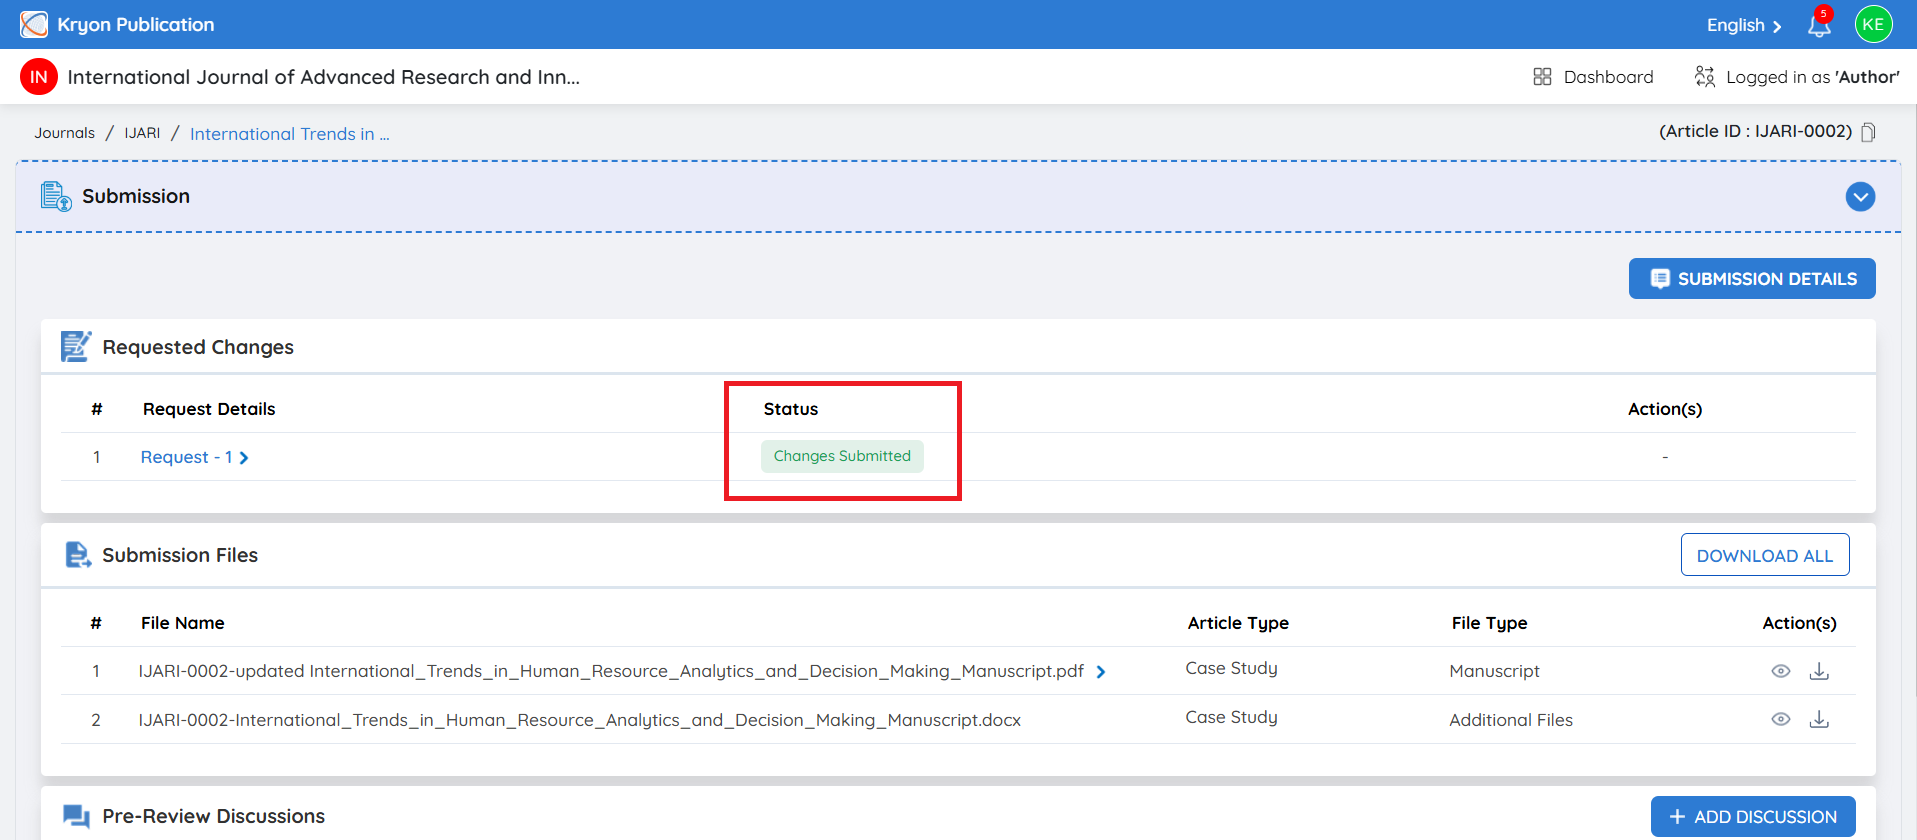This screenshot has height=840, width=1917.
Task: Open International Trends breadcrumb link
Action: tap(290, 134)
